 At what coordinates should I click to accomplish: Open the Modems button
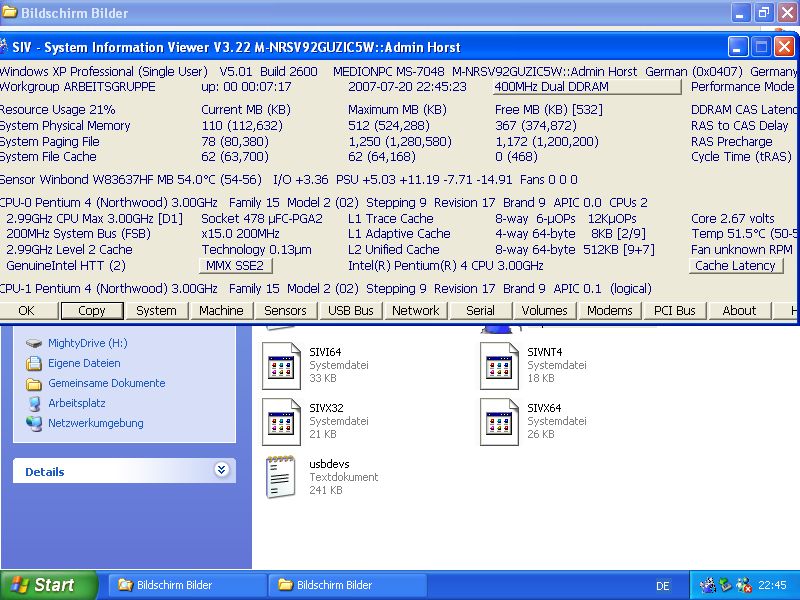tap(610, 311)
